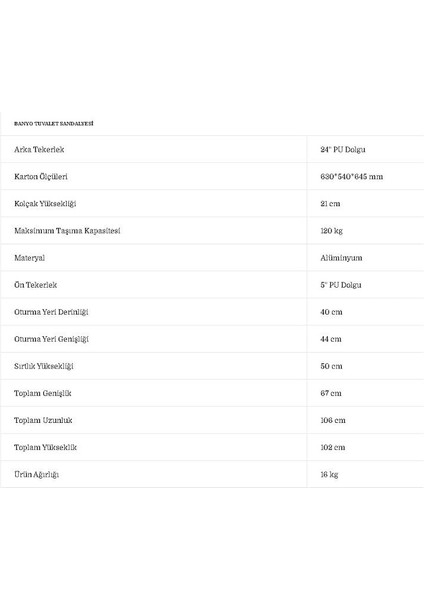Select the Oturma Yeri Genişliği label
This screenshot has width=424, height=600.
point(51,339)
